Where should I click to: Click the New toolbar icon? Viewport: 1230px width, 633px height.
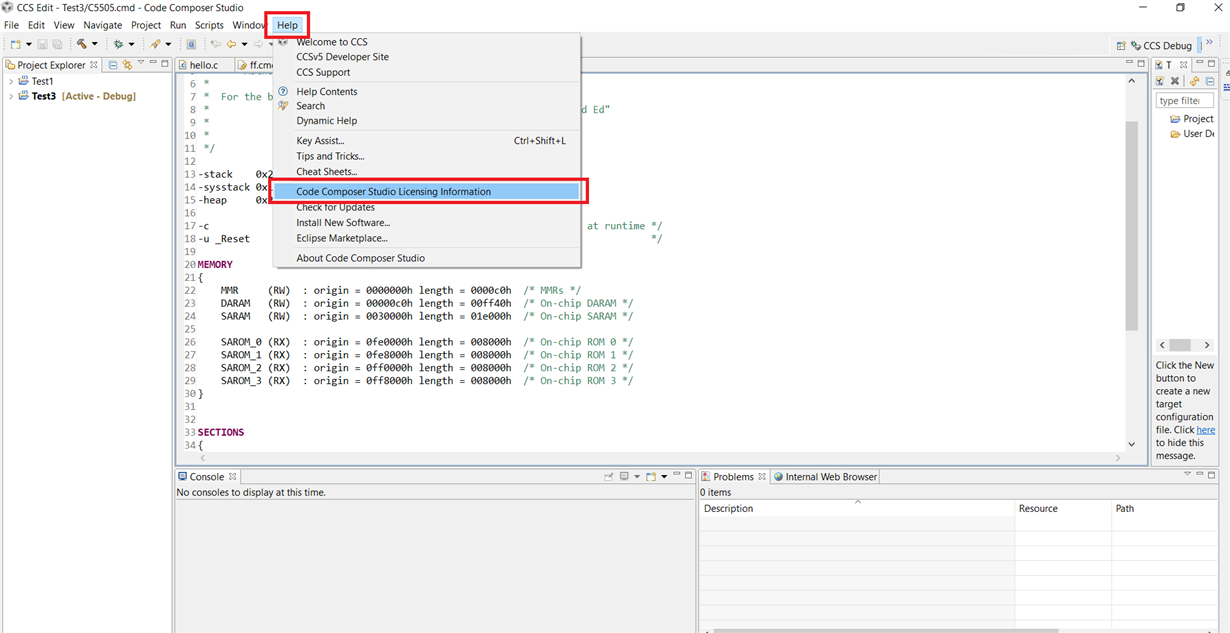15,44
